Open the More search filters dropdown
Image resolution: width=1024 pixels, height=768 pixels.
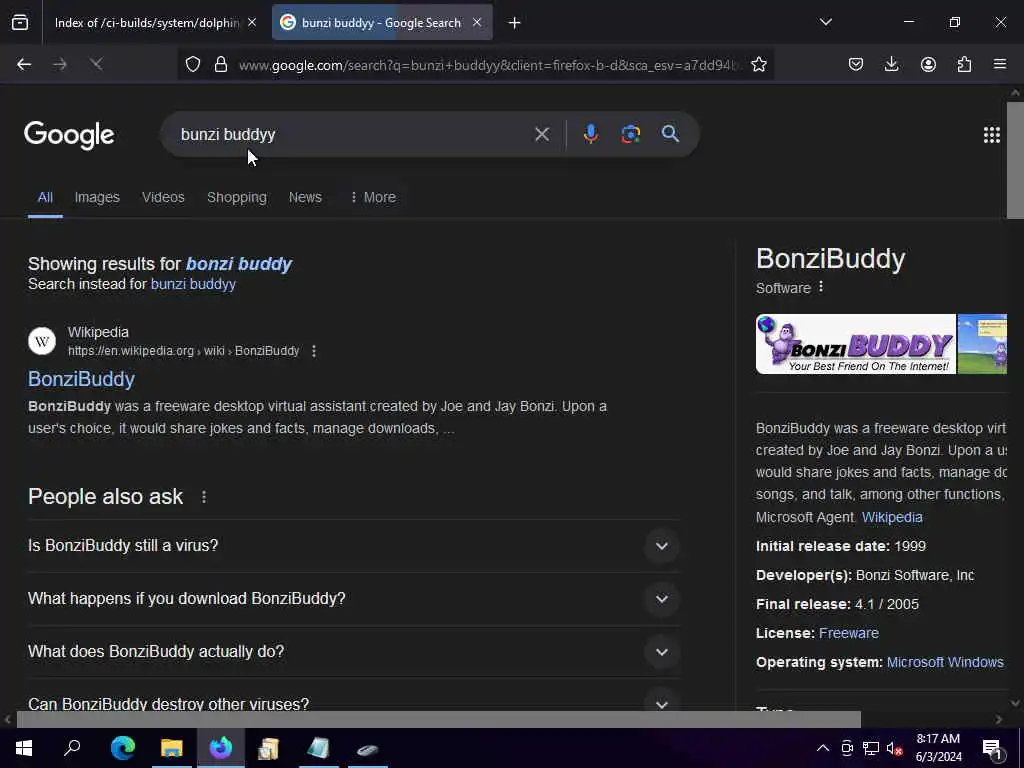373,197
